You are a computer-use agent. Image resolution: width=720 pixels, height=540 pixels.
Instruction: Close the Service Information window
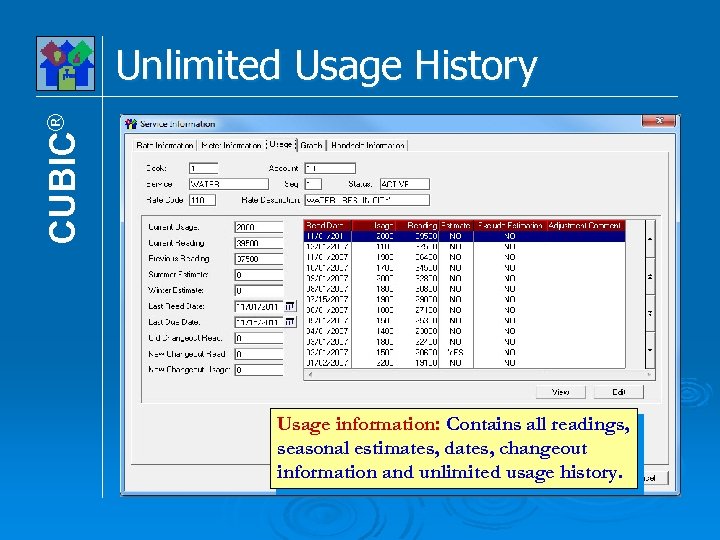(659, 121)
